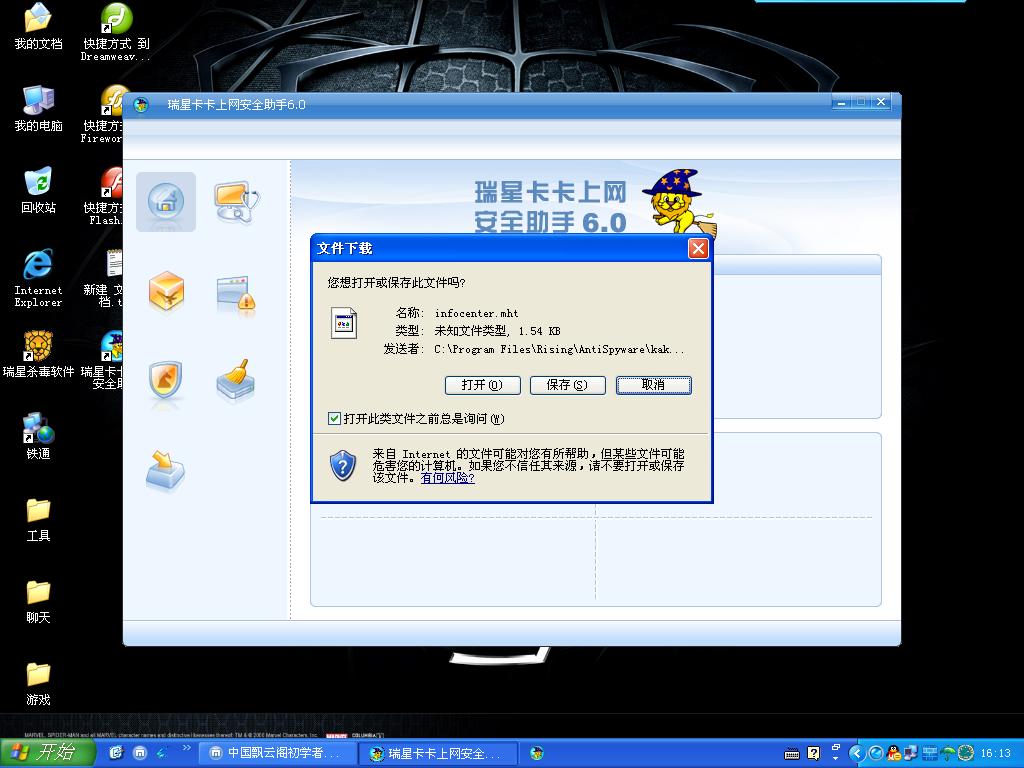This screenshot has width=1024, height=768.
Task: Click the home icon in Rising sidebar
Action: [x=166, y=201]
